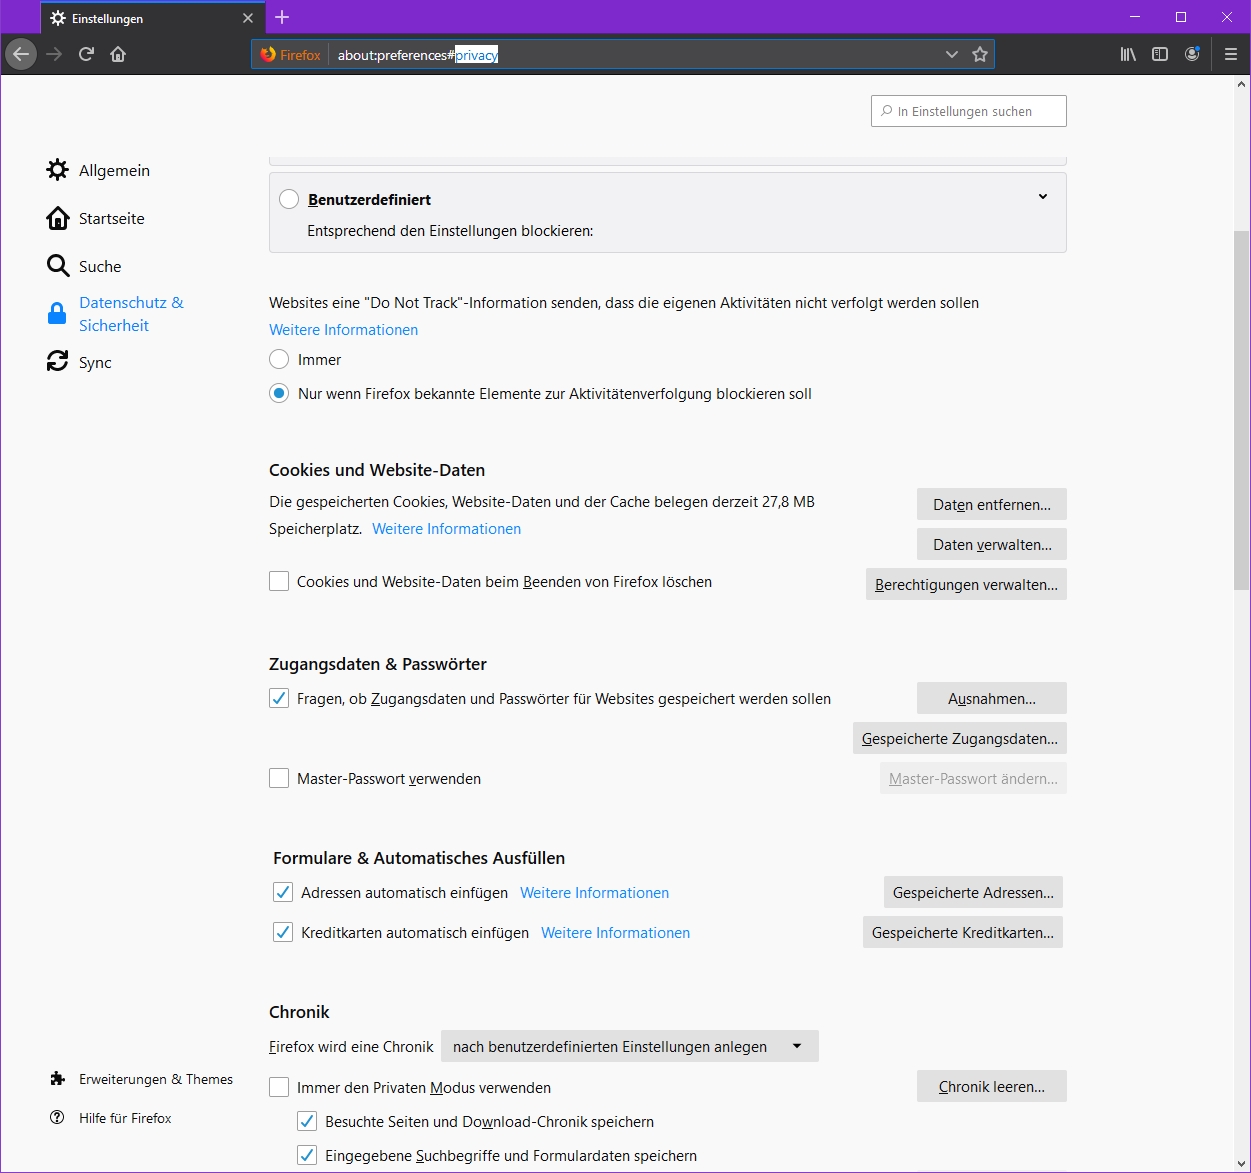
Task: Open a new tab with plus
Action: pyautogui.click(x=282, y=17)
